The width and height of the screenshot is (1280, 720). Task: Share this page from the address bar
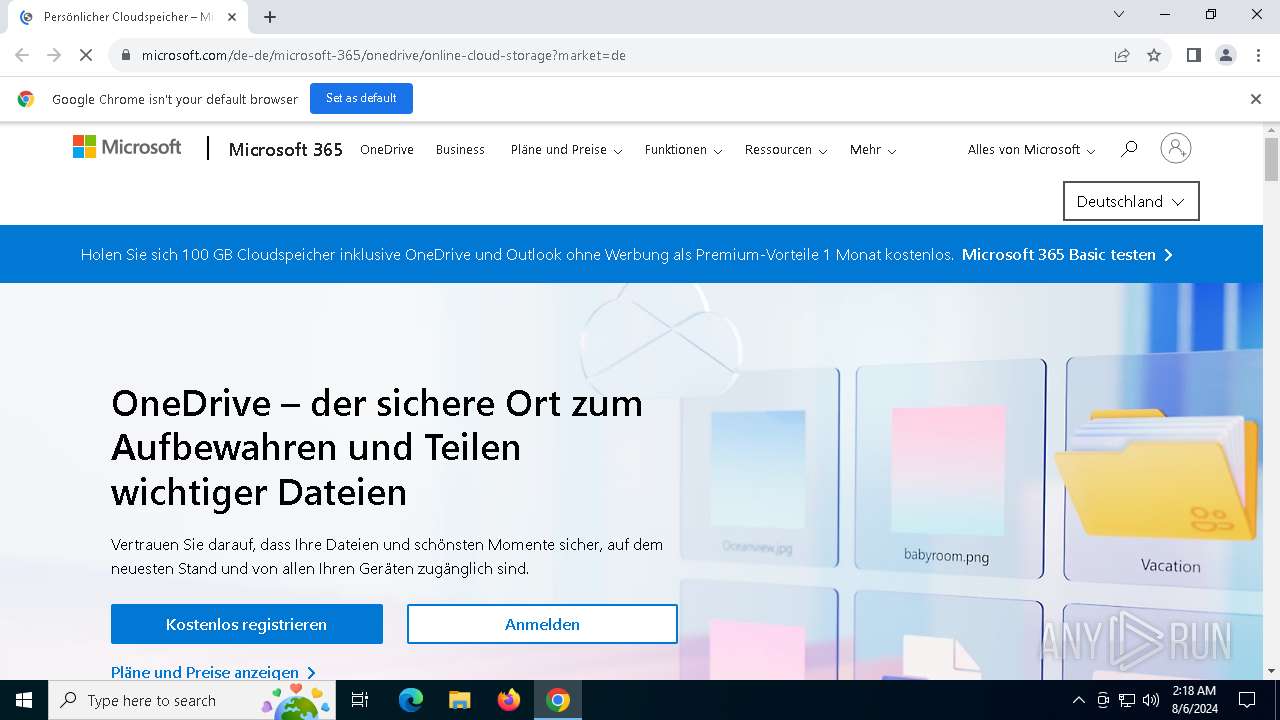[x=1122, y=55]
